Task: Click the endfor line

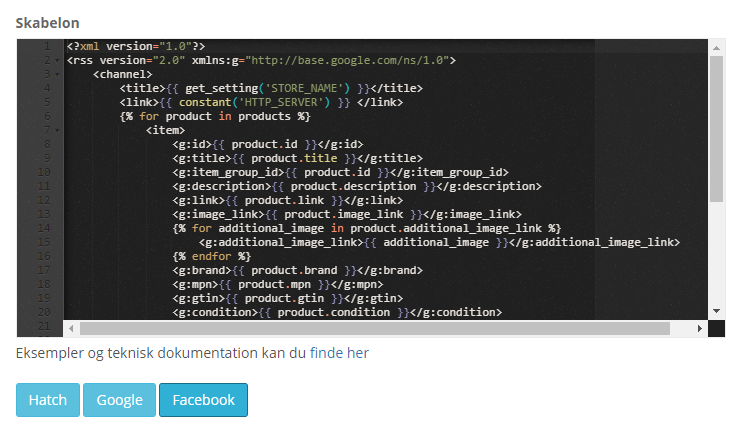Action: tap(212, 257)
